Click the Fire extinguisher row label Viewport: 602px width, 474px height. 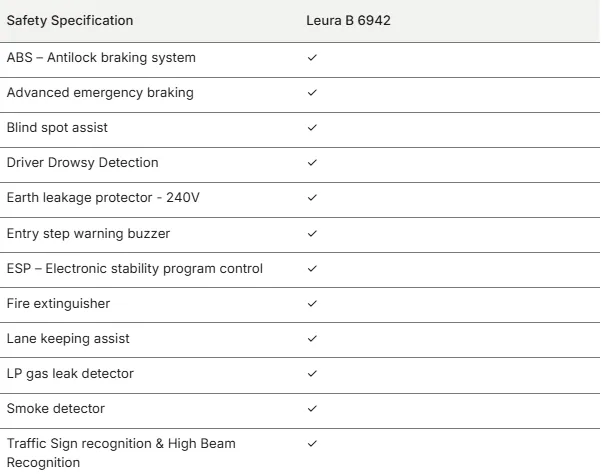[58, 304]
